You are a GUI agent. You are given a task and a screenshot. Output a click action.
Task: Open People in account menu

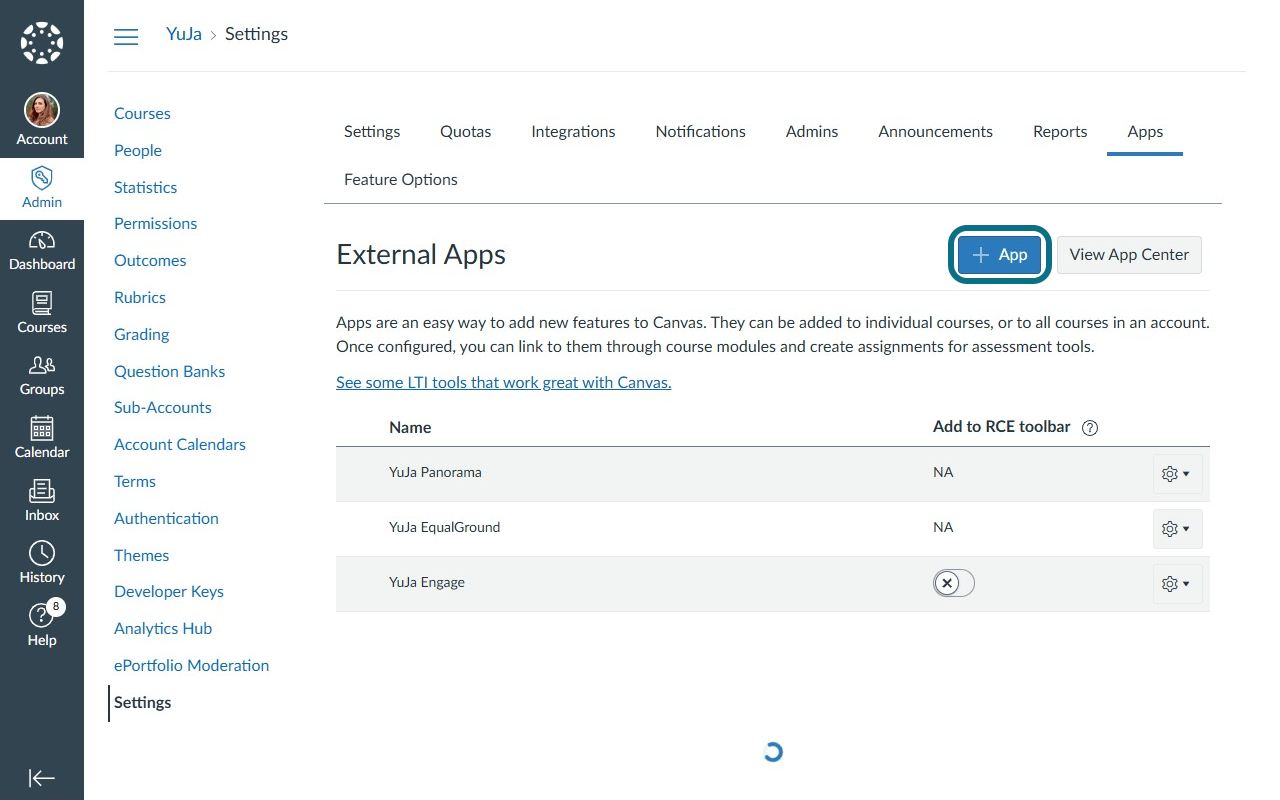pyautogui.click(x=138, y=151)
